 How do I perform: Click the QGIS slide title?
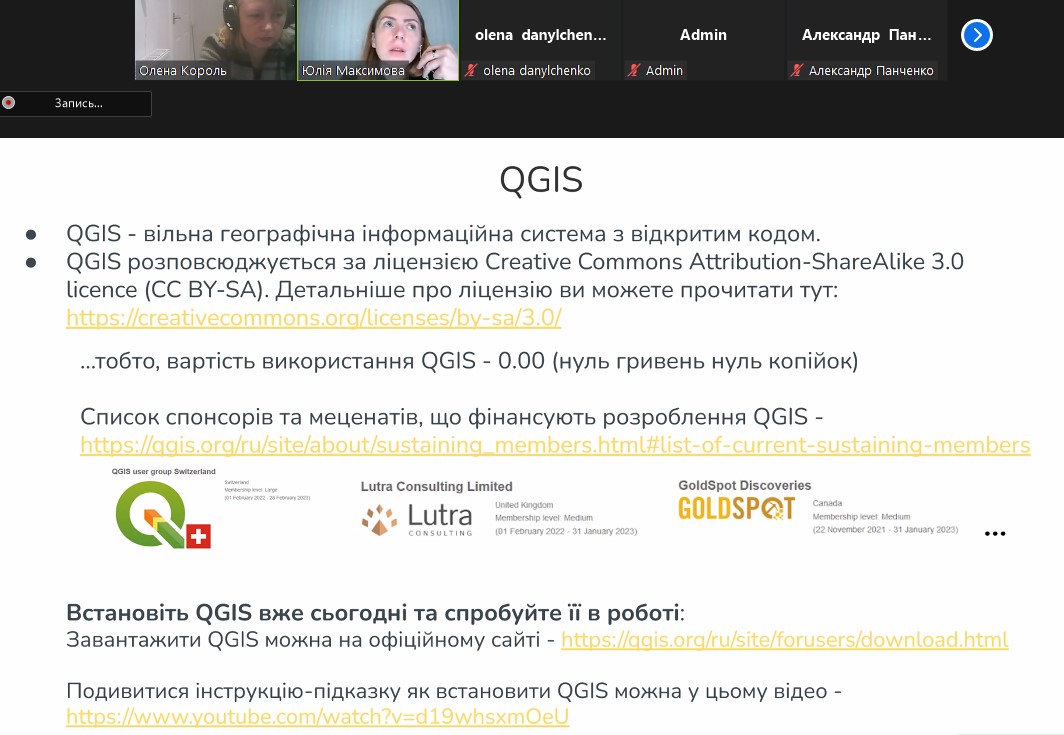tap(541, 180)
